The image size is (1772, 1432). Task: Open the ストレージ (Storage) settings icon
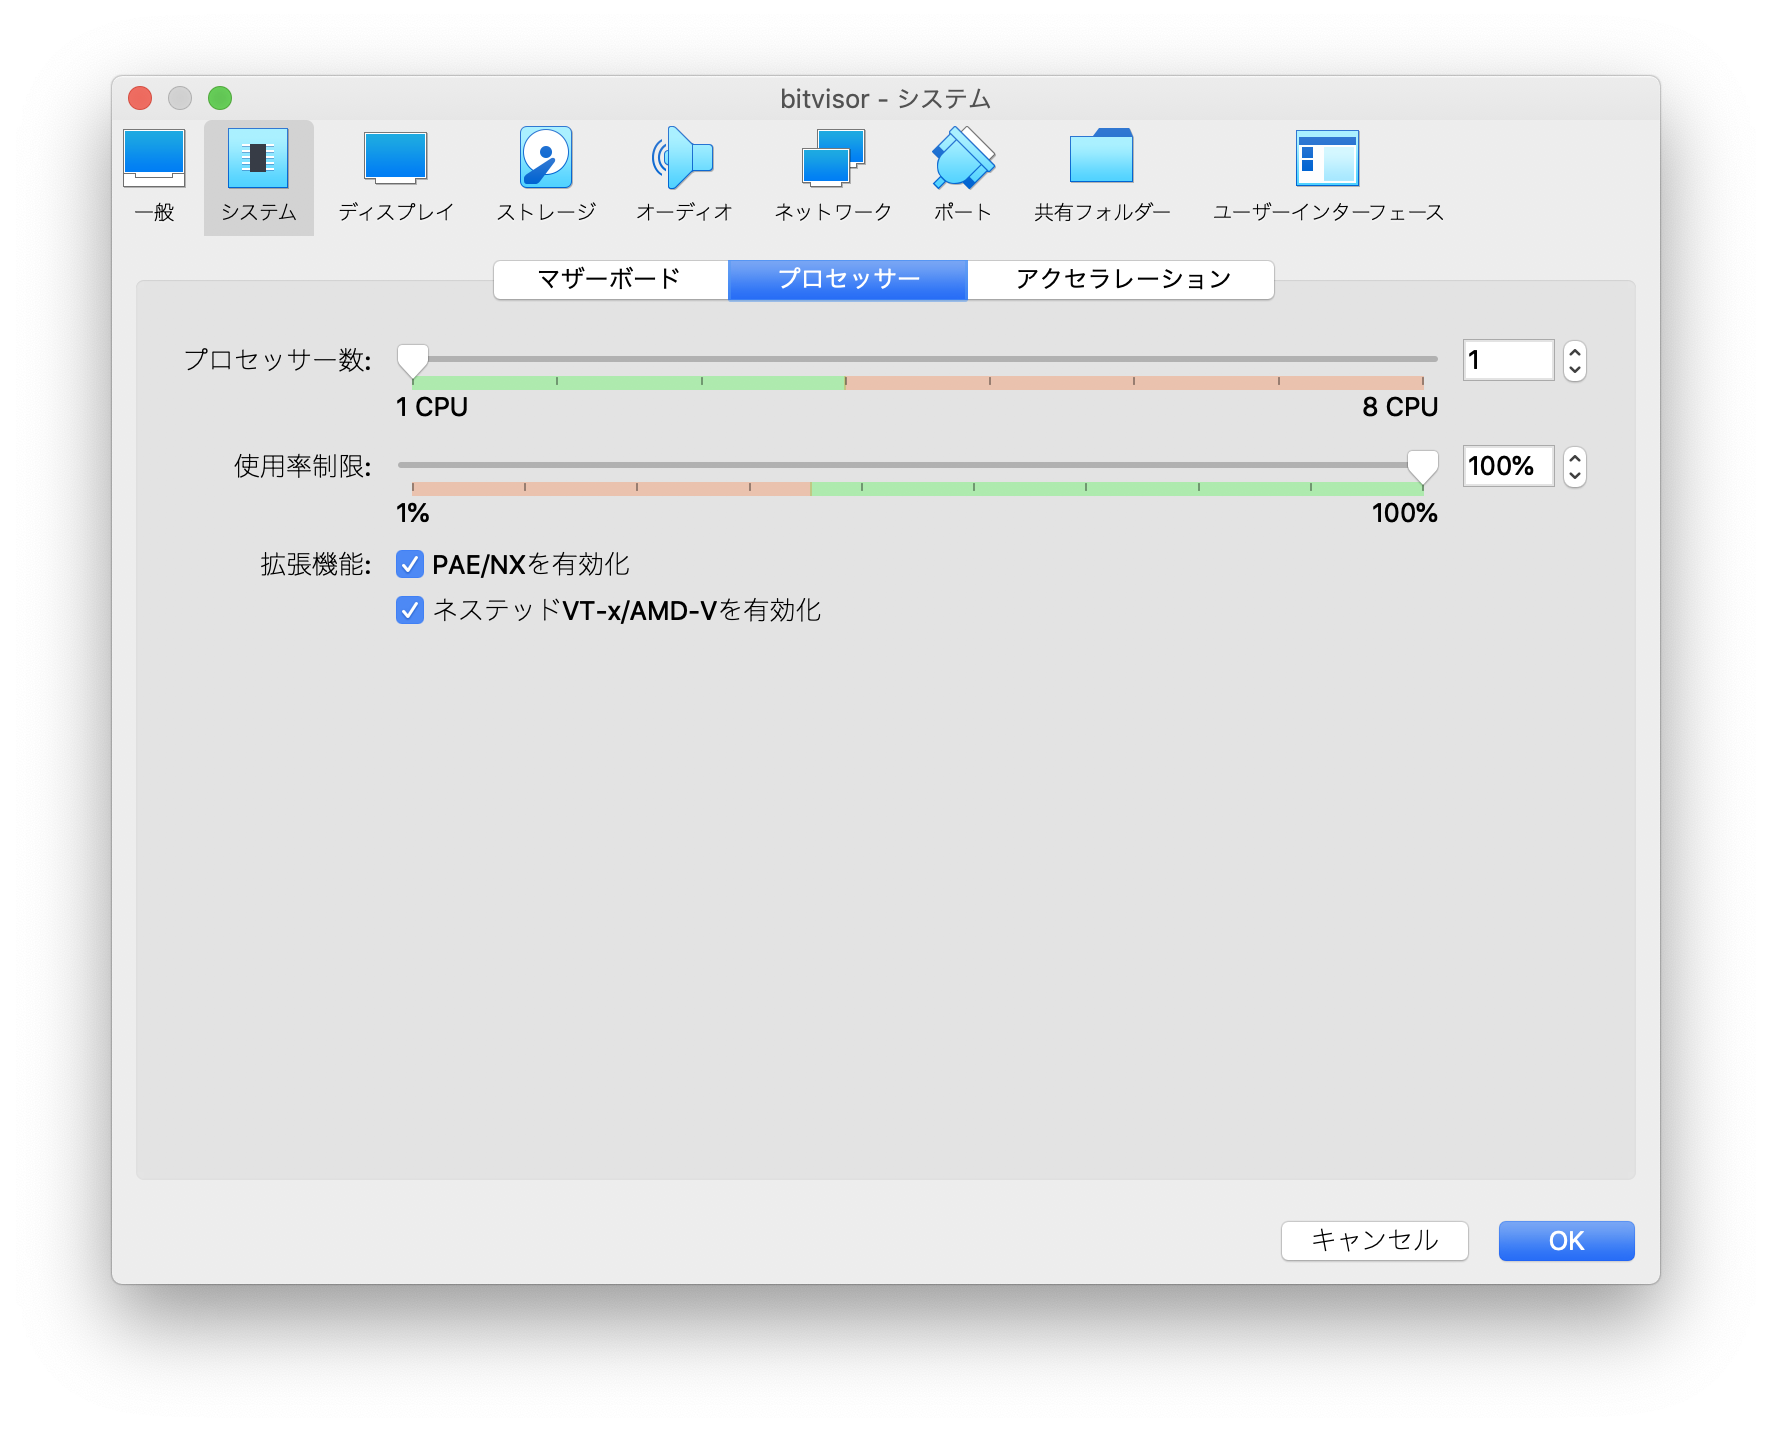point(545,160)
